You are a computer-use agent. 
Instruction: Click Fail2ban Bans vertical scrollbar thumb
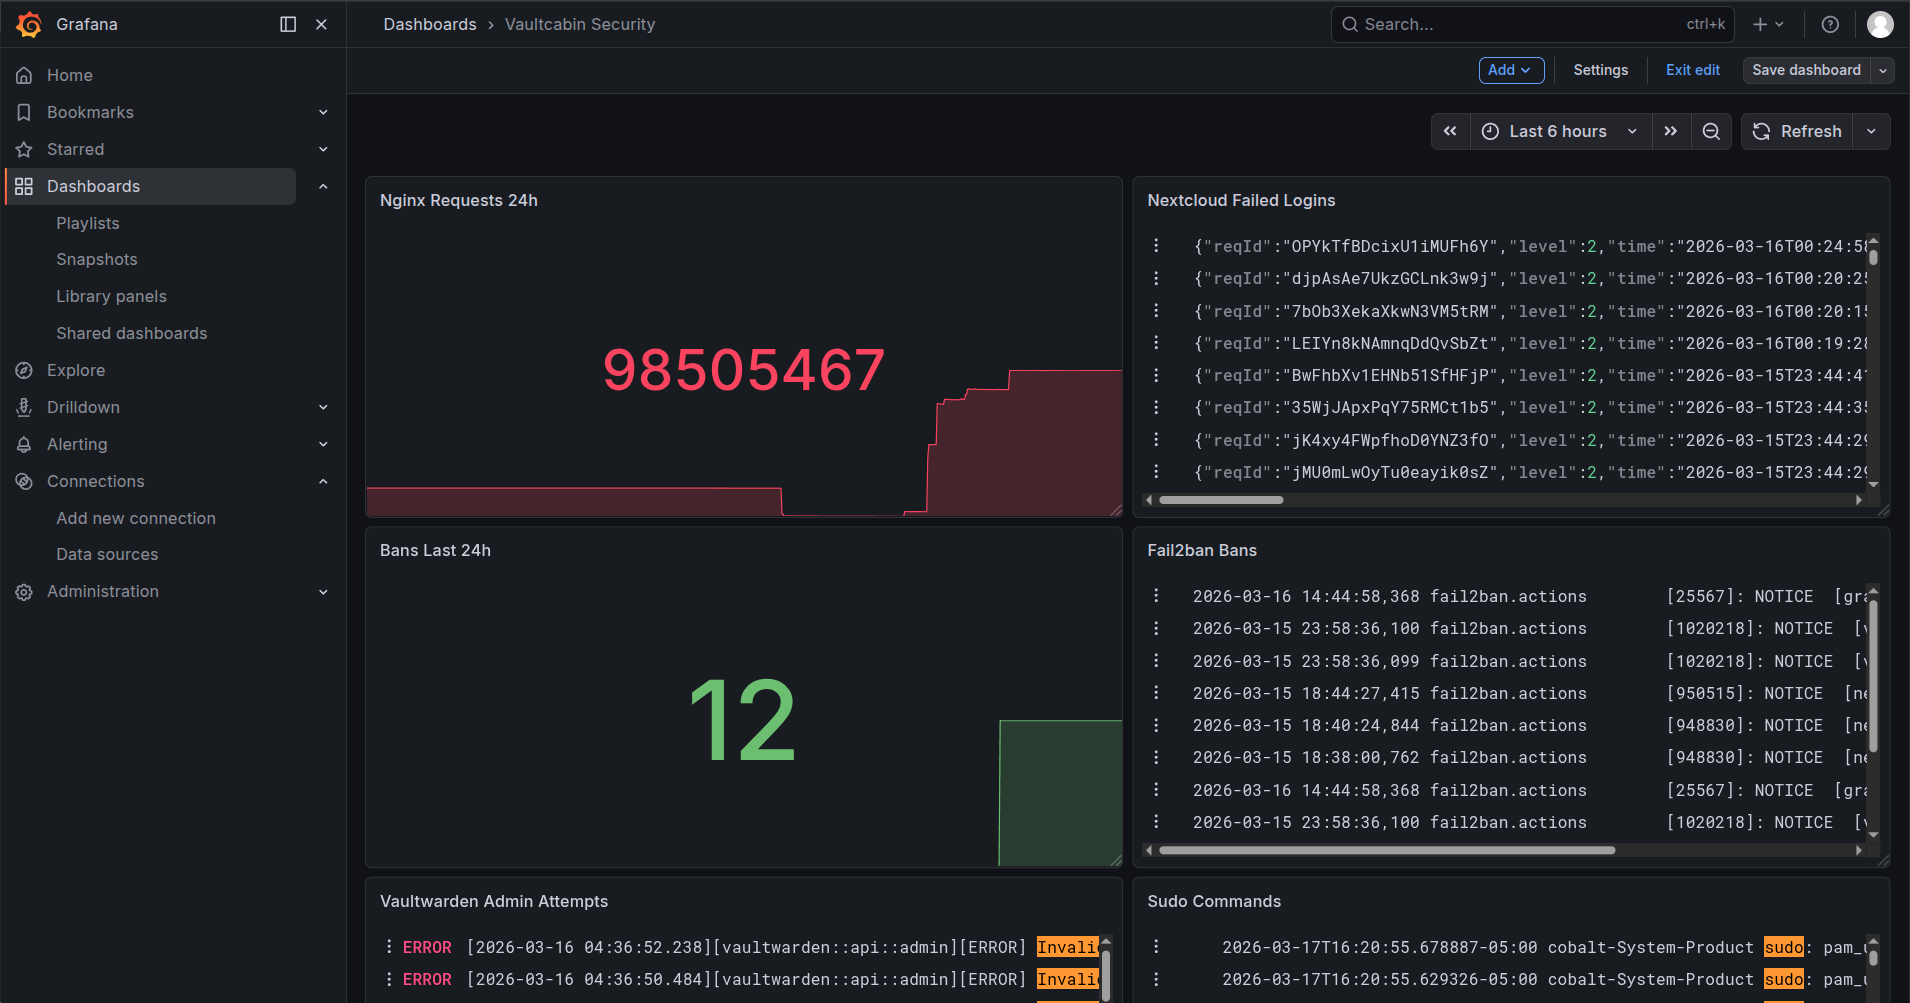[x=1873, y=675]
